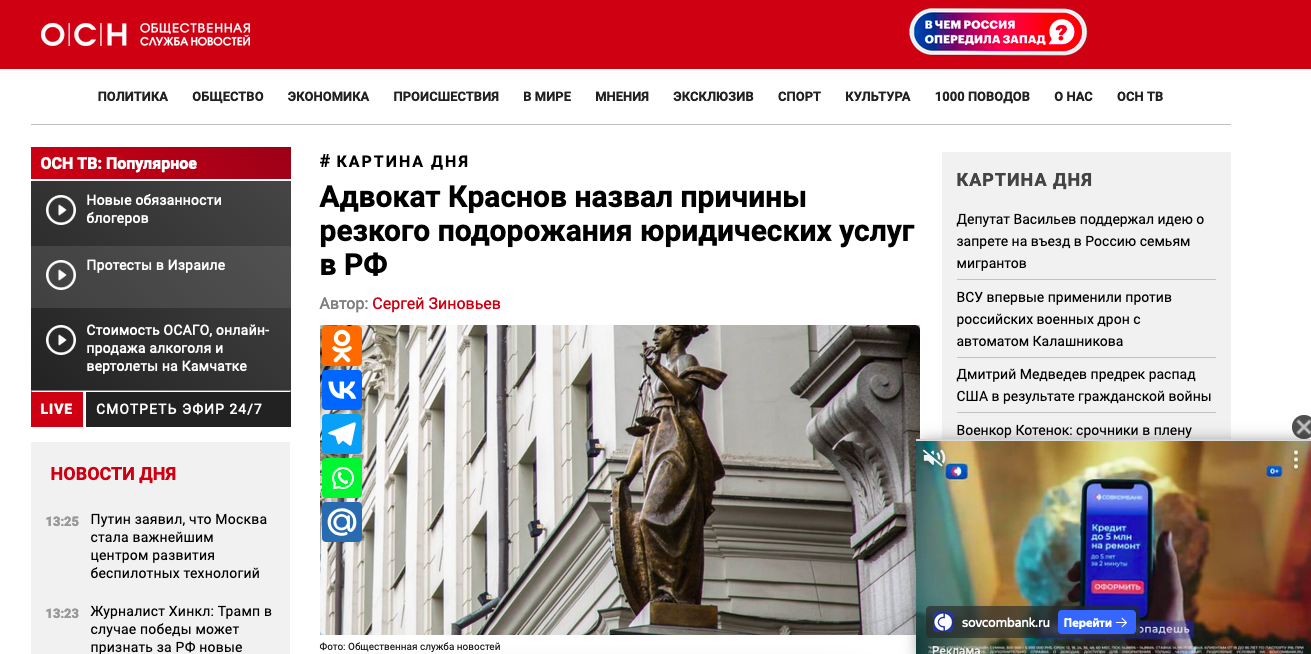Click the 'НОВОСТИ ДНЯ' heading
Viewport: 1311px width, 654px height.
coord(113,474)
